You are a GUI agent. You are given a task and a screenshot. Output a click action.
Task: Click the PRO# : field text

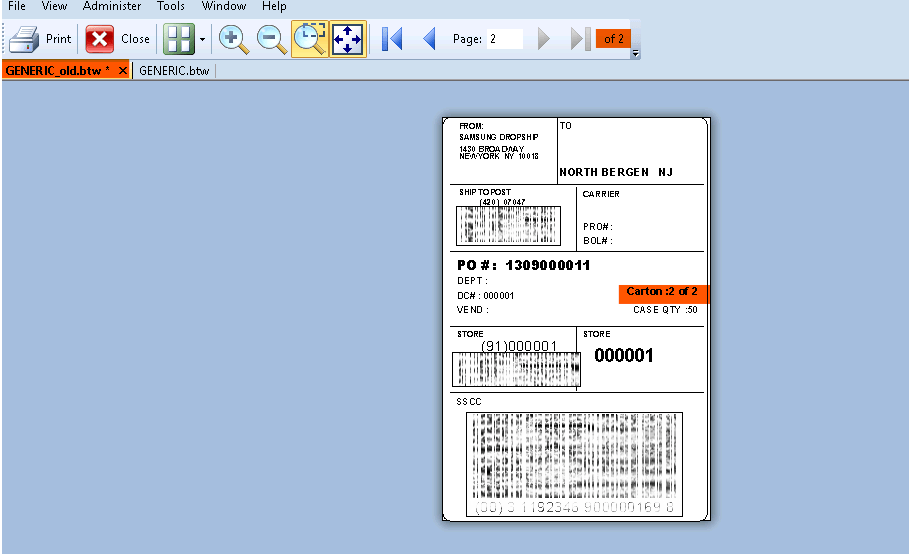[598, 227]
